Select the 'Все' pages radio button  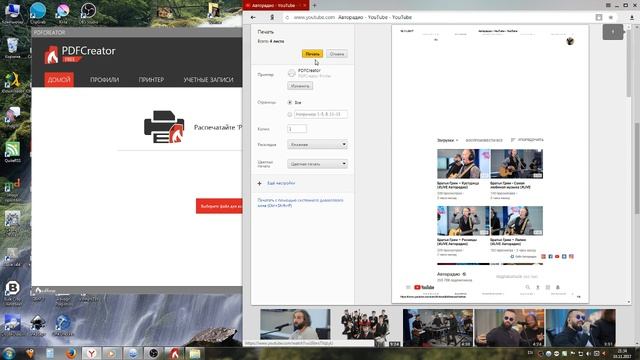(290, 102)
